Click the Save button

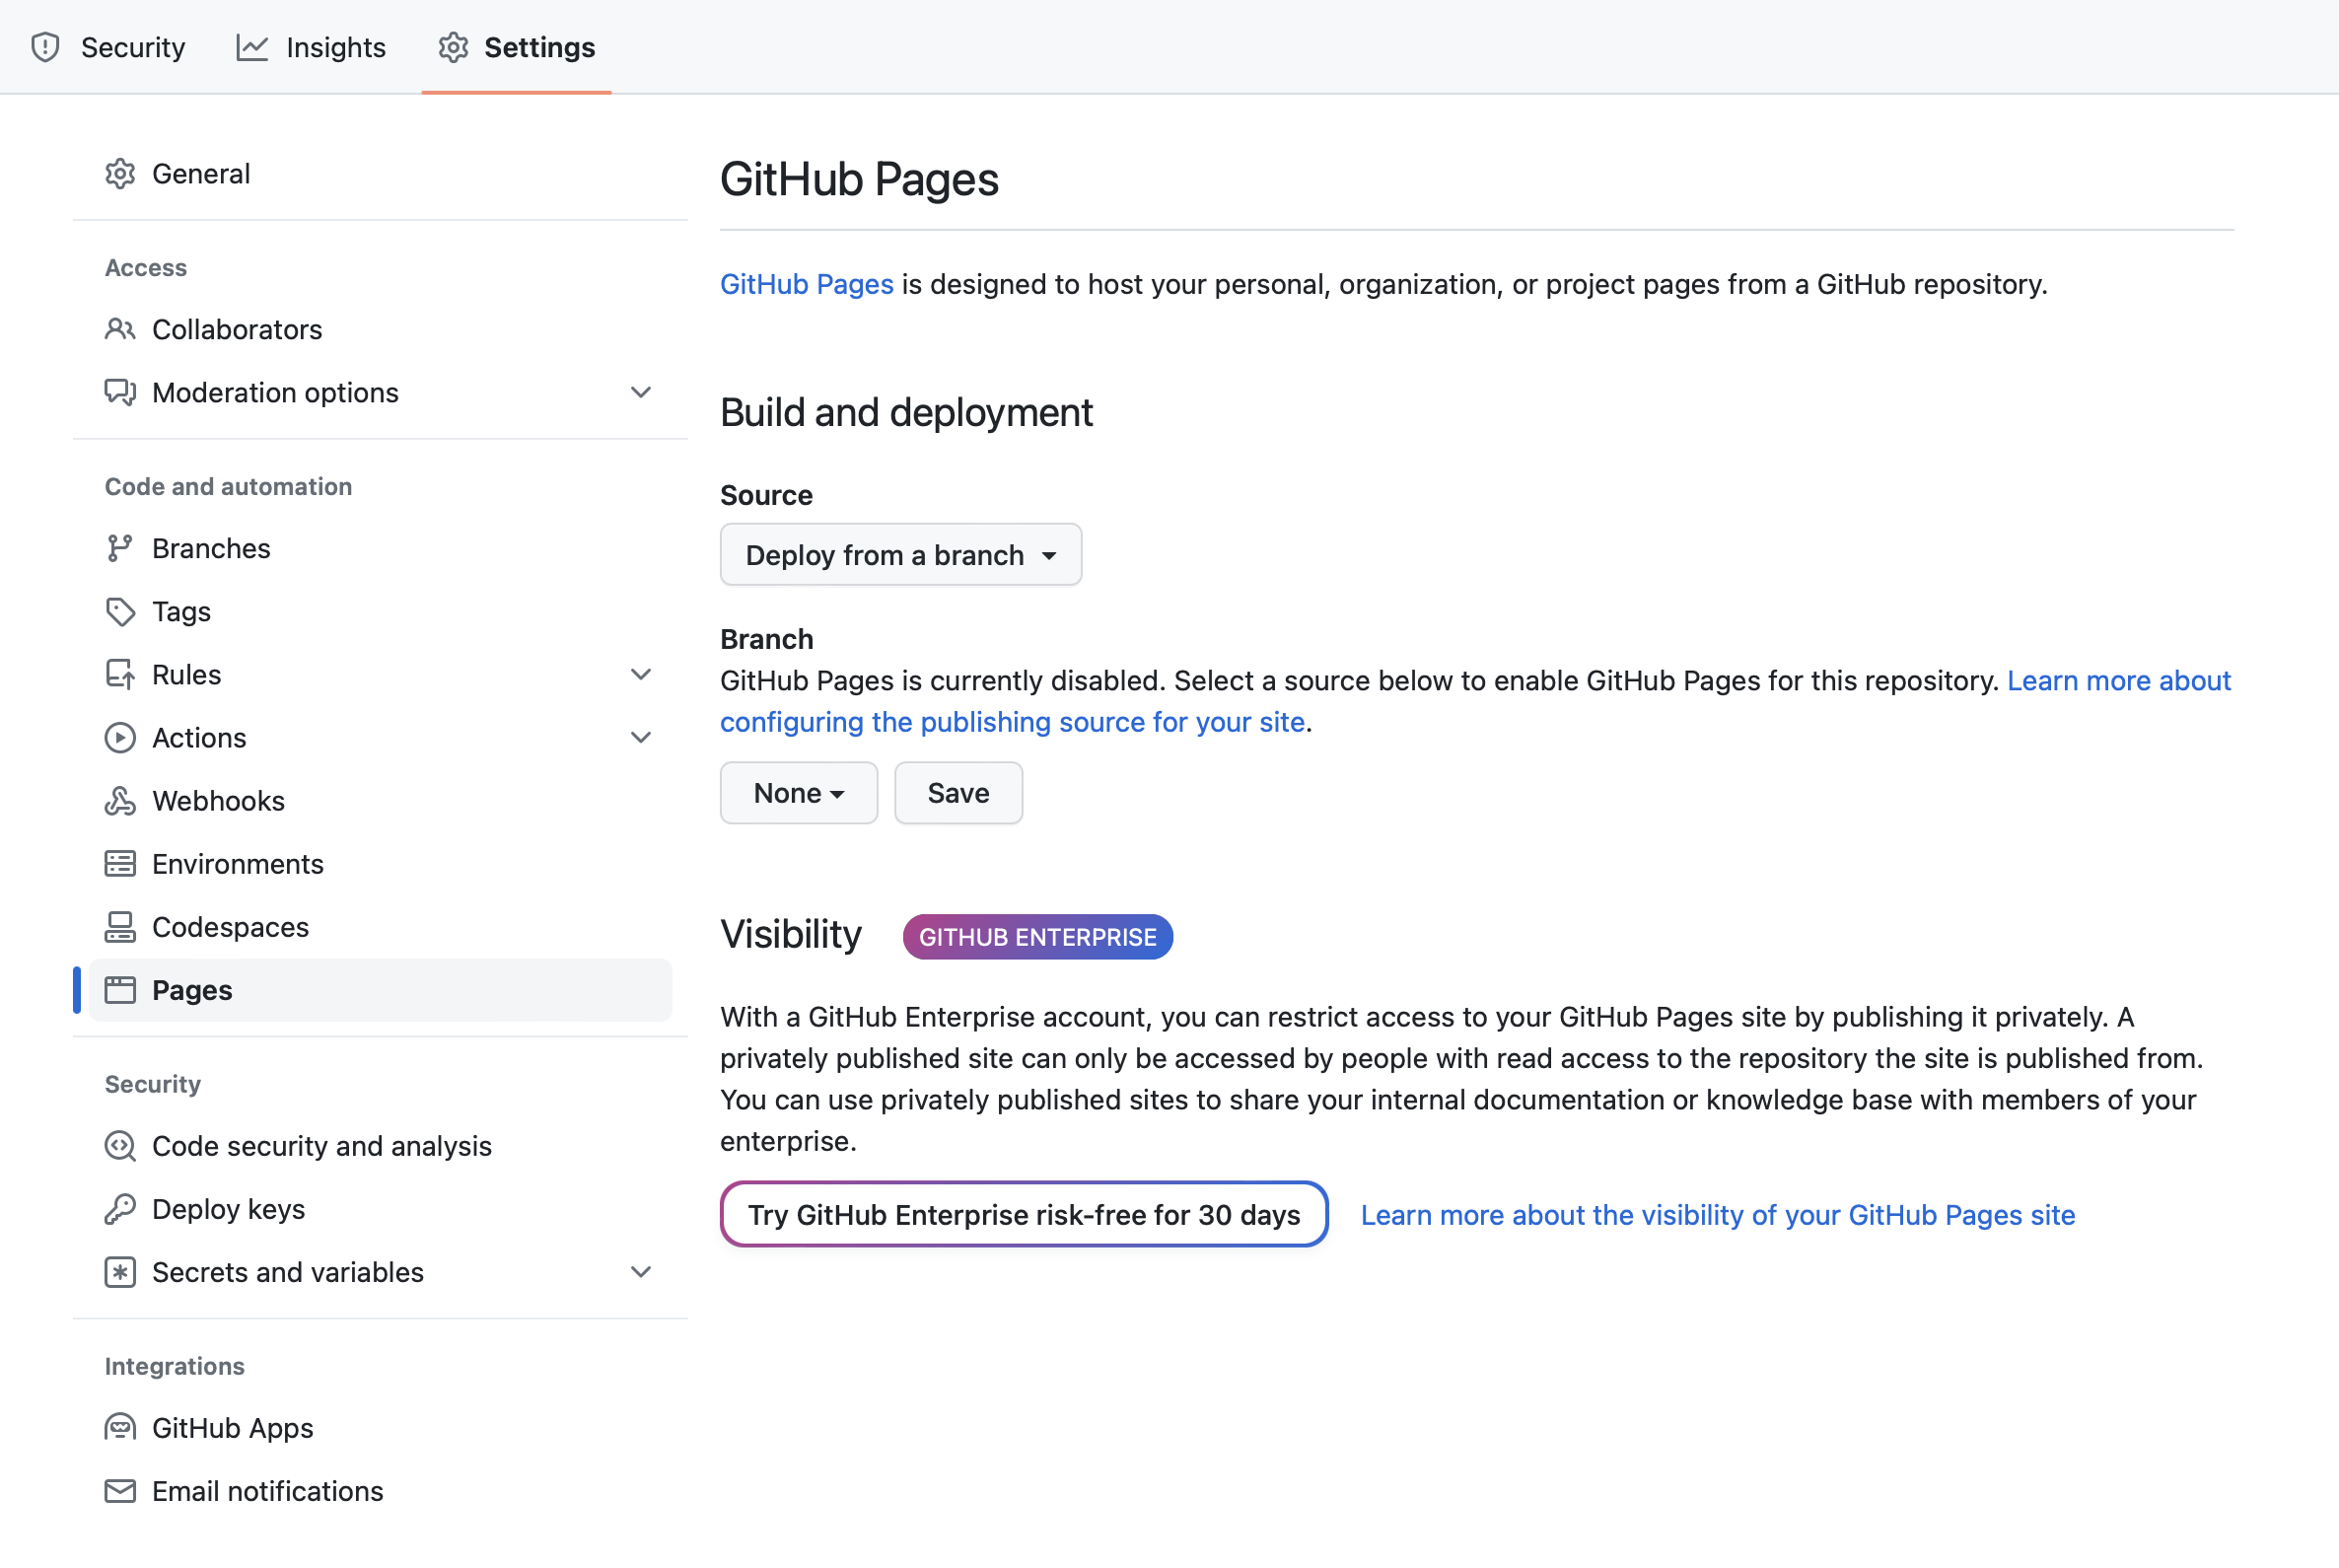pos(958,793)
